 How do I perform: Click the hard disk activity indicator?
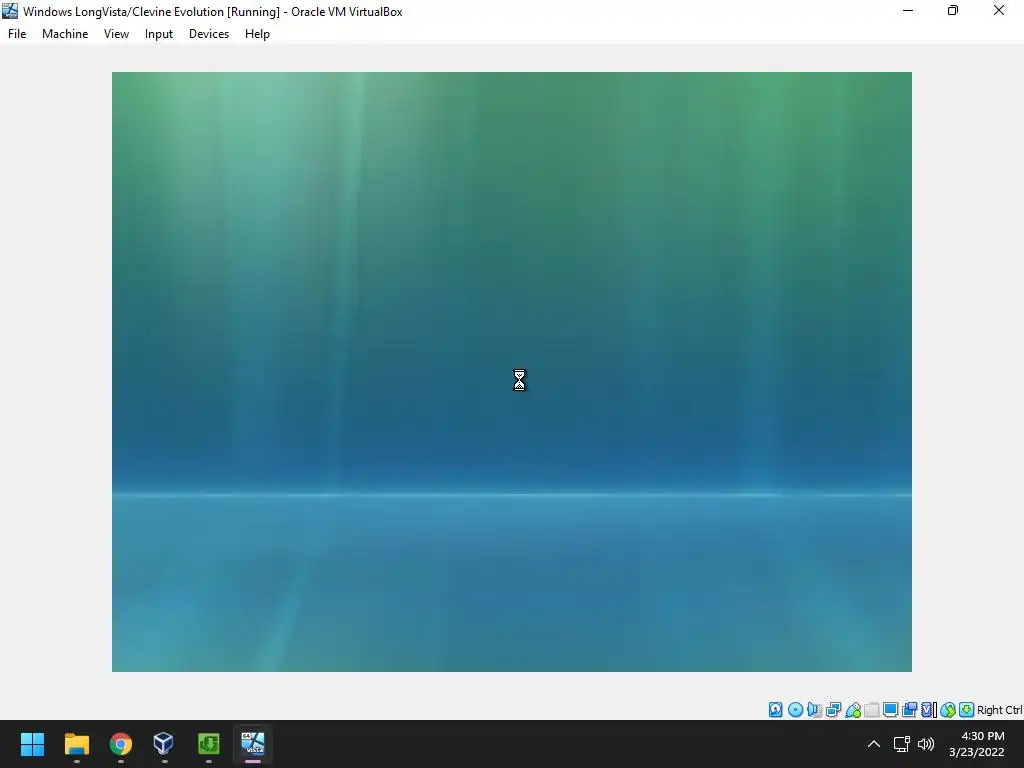775,710
